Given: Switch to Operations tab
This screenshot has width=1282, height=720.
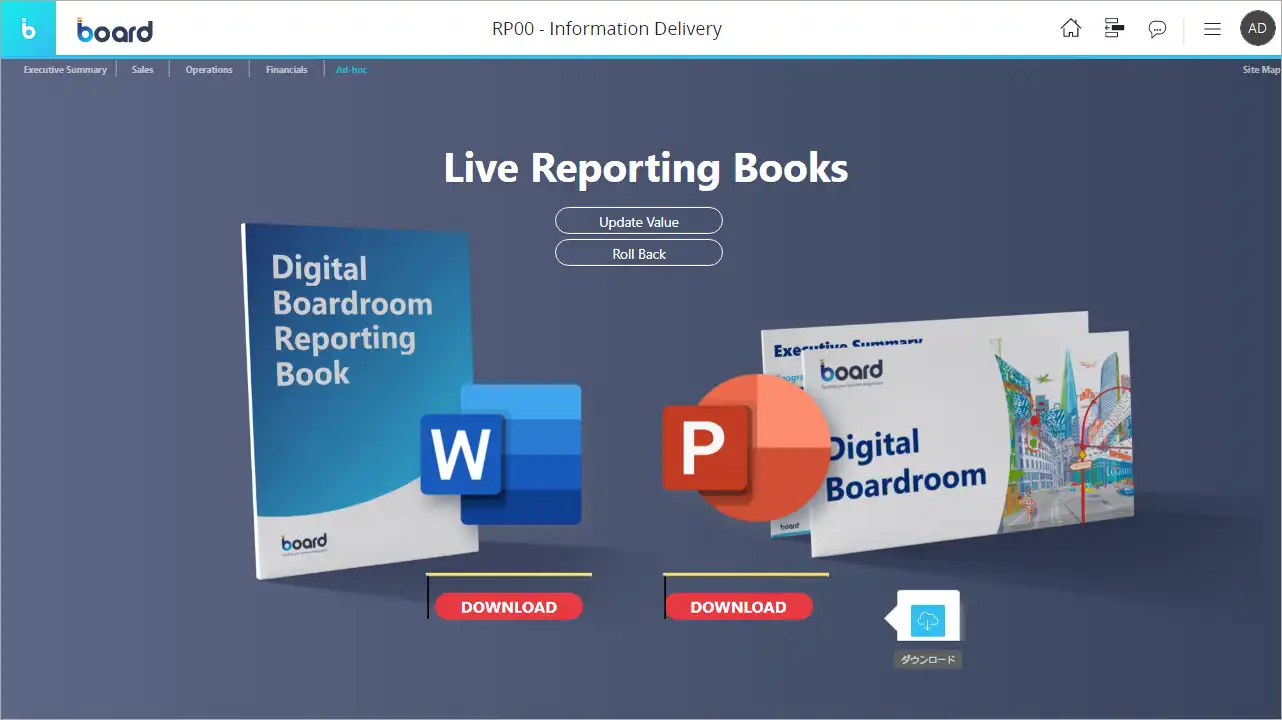Looking at the screenshot, I should pyautogui.click(x=209, y=70).
